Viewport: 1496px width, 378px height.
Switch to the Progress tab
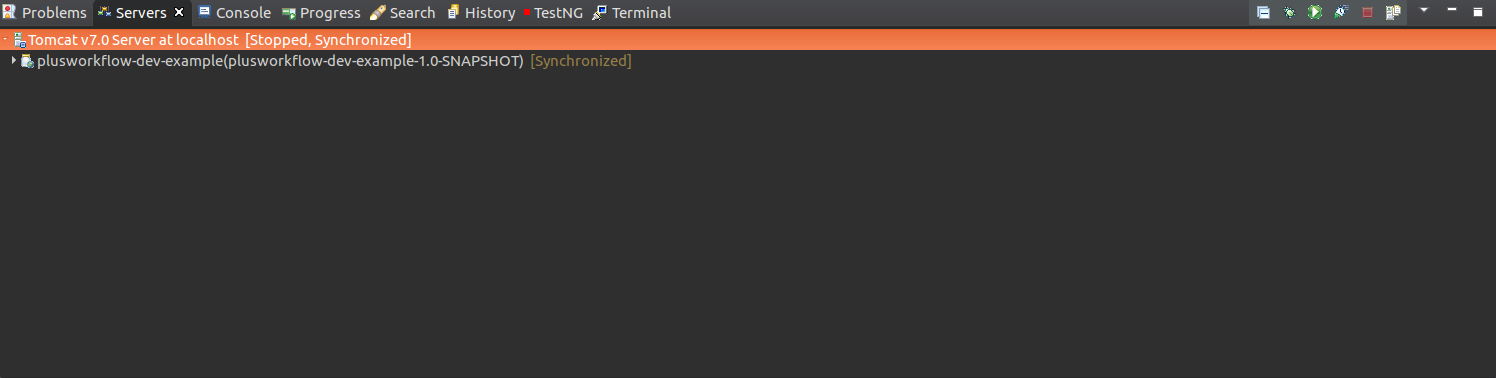321,13
